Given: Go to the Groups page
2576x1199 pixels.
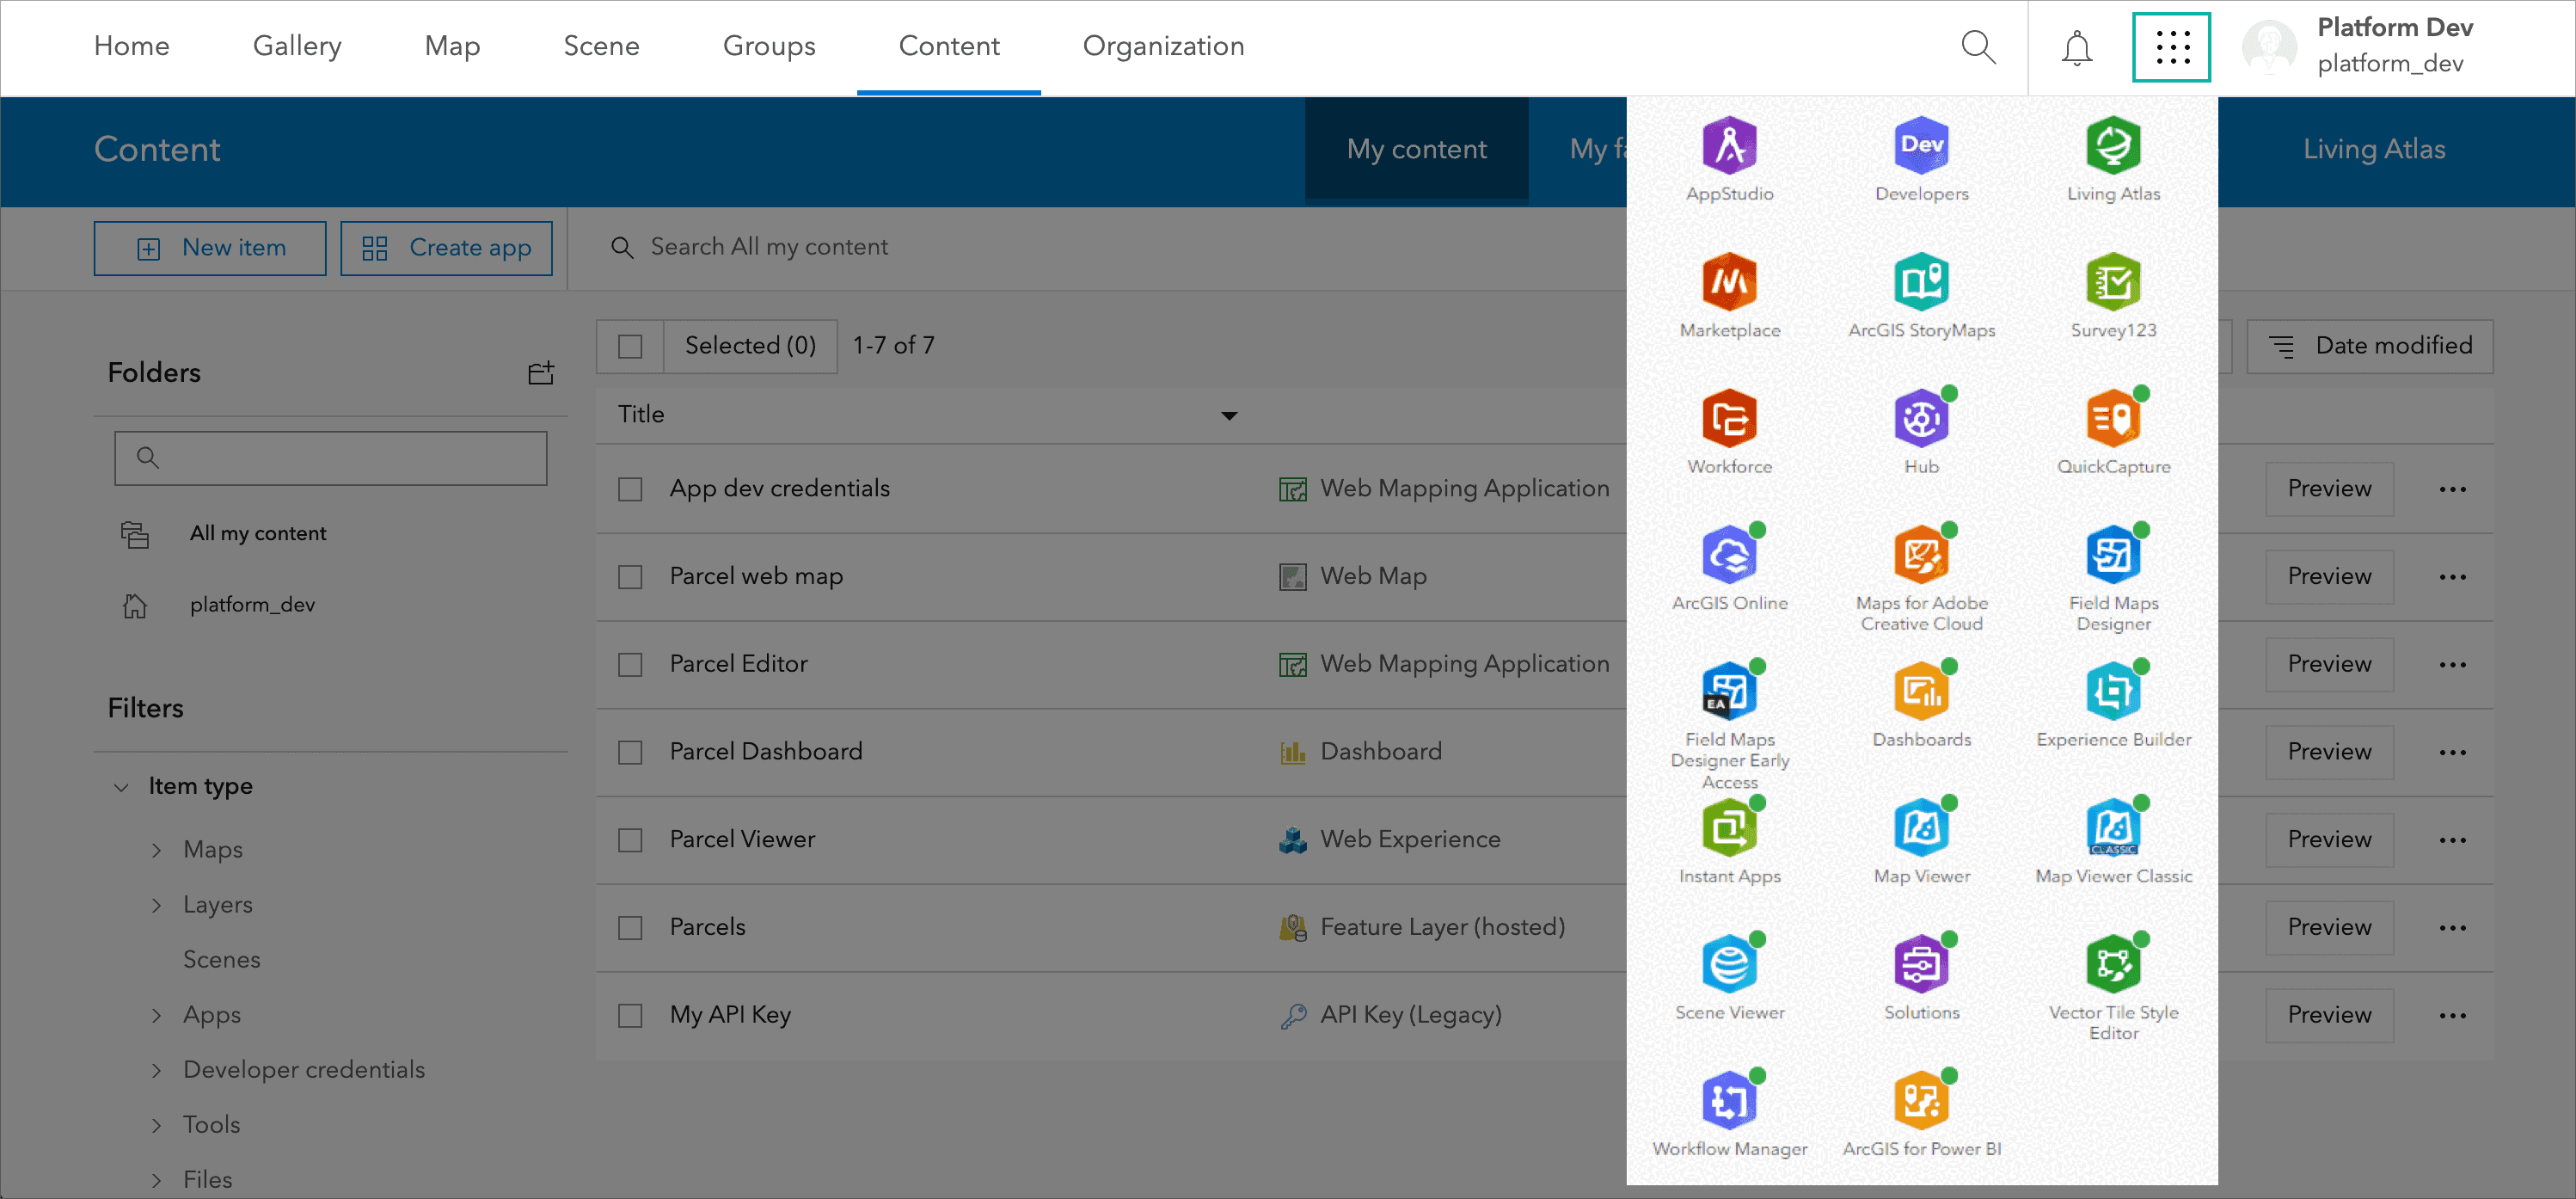Looking at the screenshot, I should tap(769, 46).
